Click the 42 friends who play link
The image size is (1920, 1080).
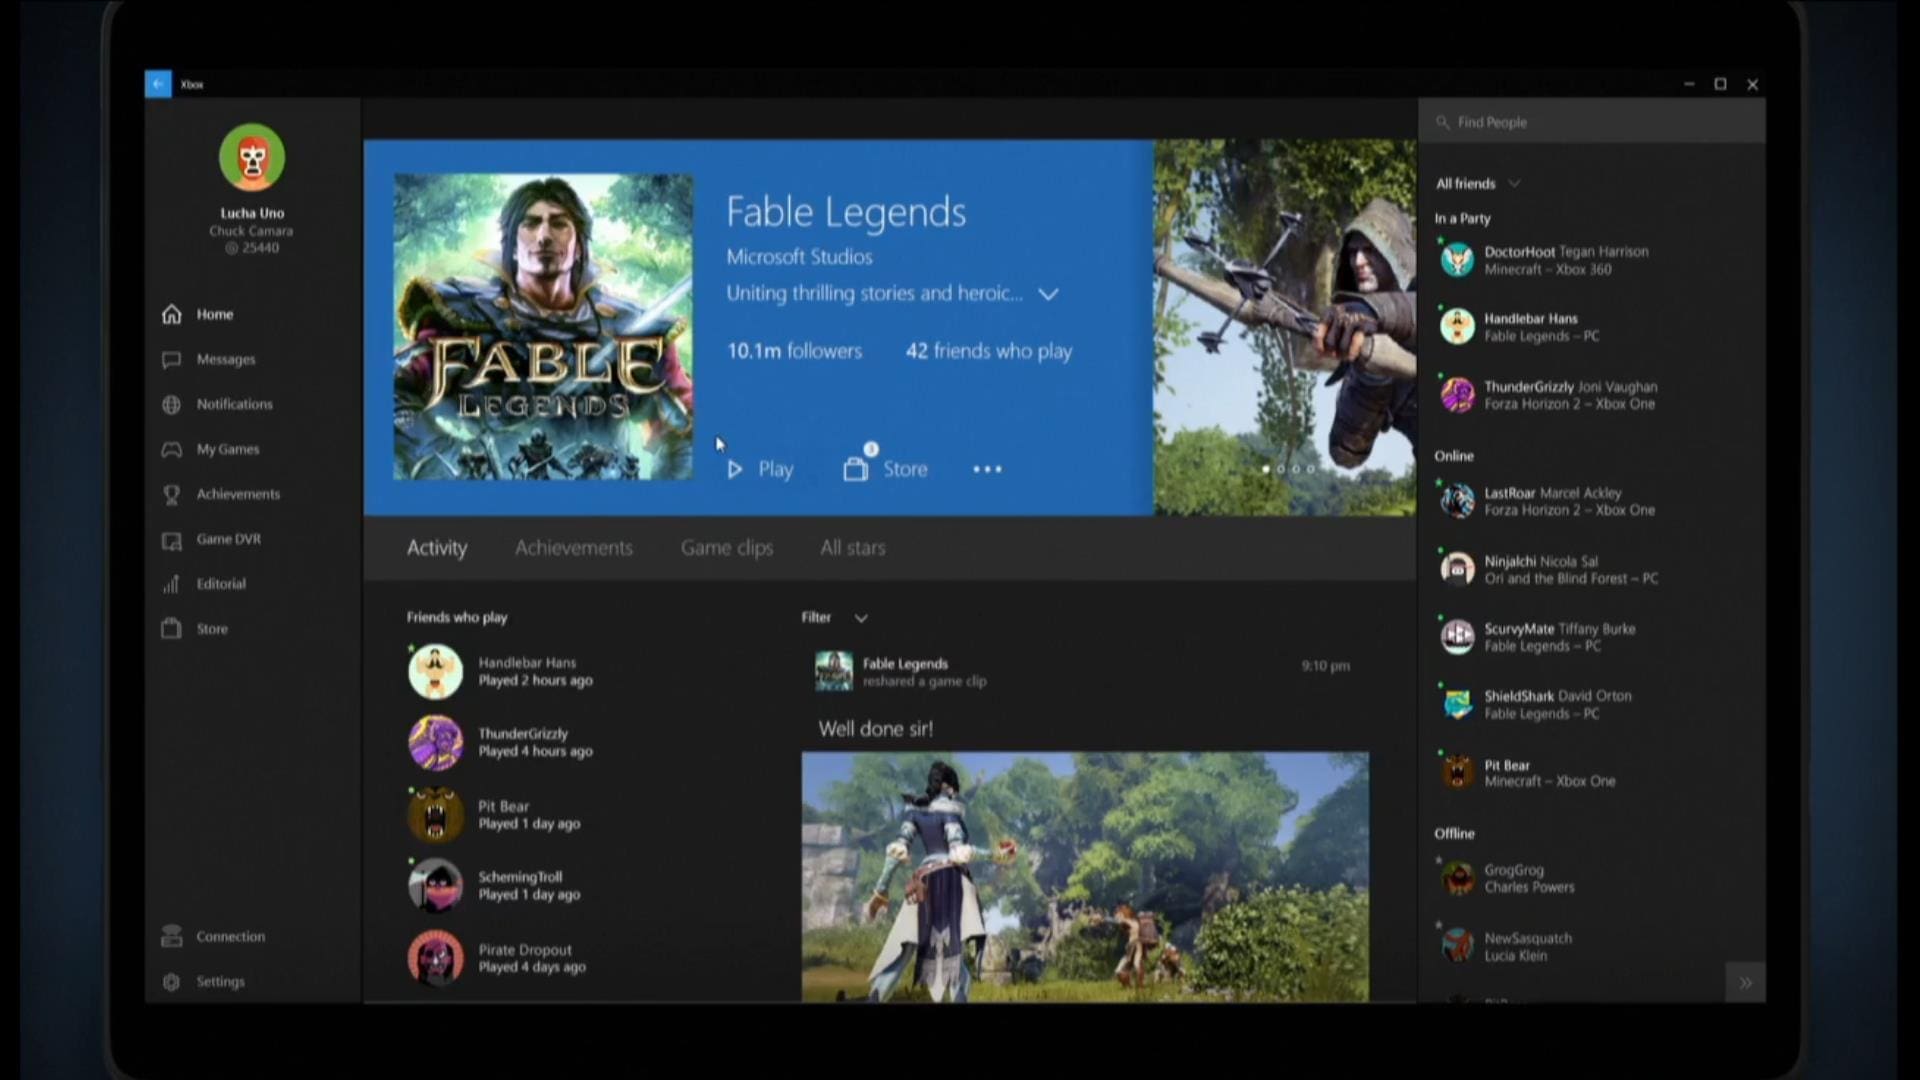pyautogui.click(x=989, y=351)
